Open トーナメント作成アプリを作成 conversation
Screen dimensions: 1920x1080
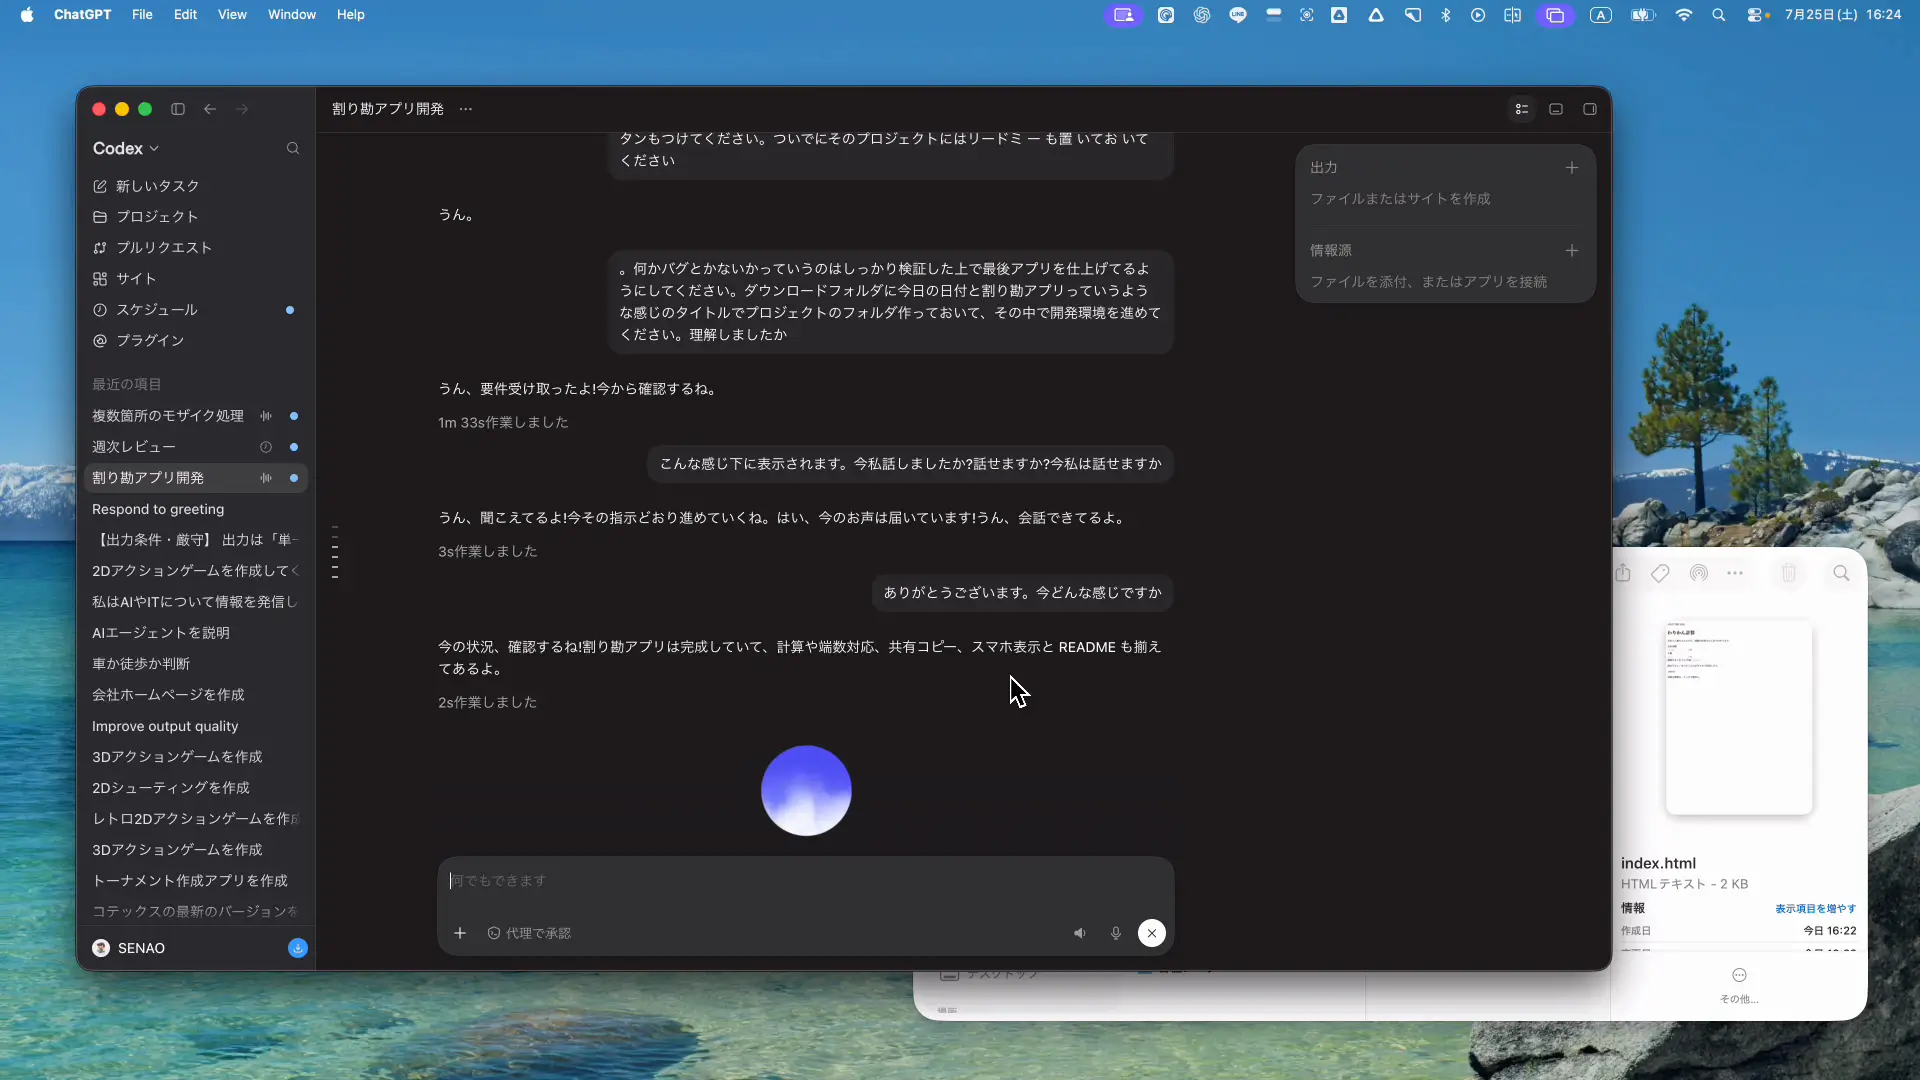(x=196, y=881)
